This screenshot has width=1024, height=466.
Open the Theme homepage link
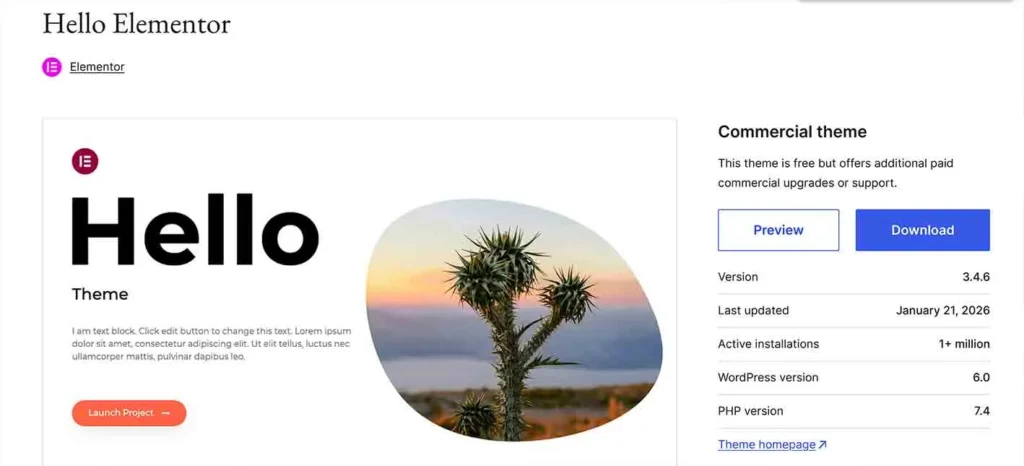[x=766, y=444]
